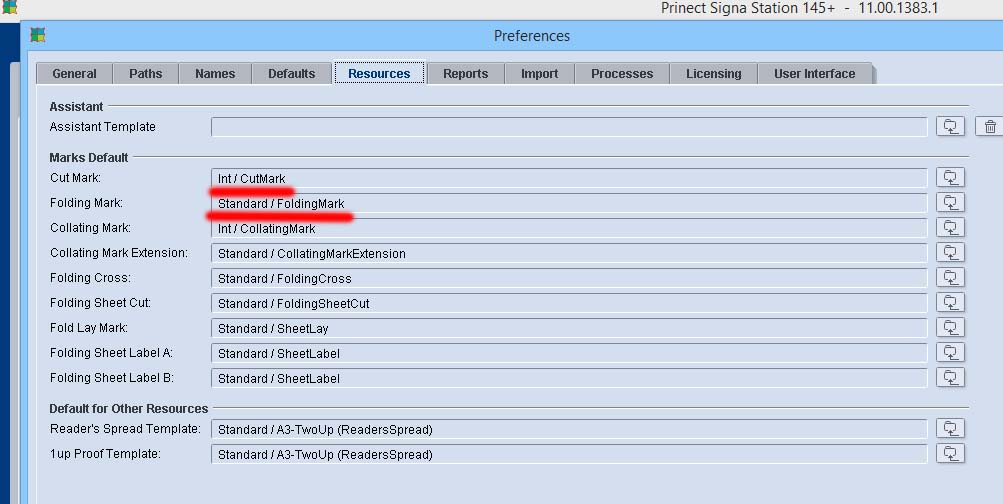Open resource picker for Cut Mark
1003x504 pixels.
click(x=950, y=177)
